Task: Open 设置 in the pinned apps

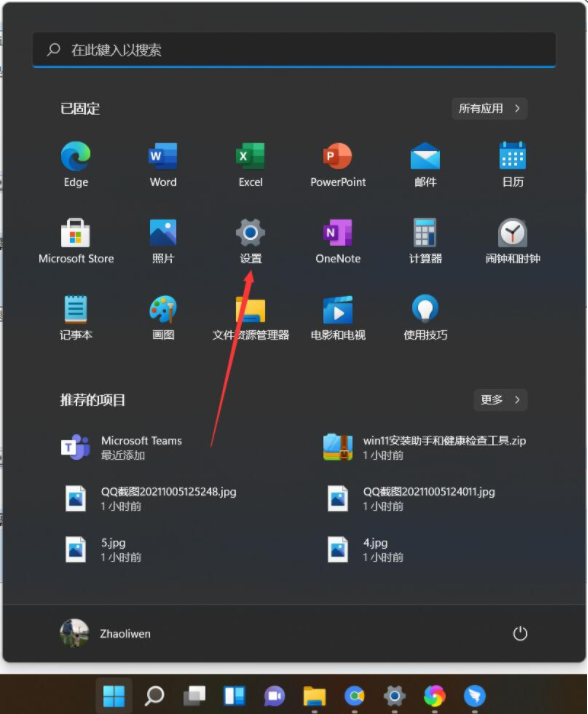Action: [x=251, y=241]
